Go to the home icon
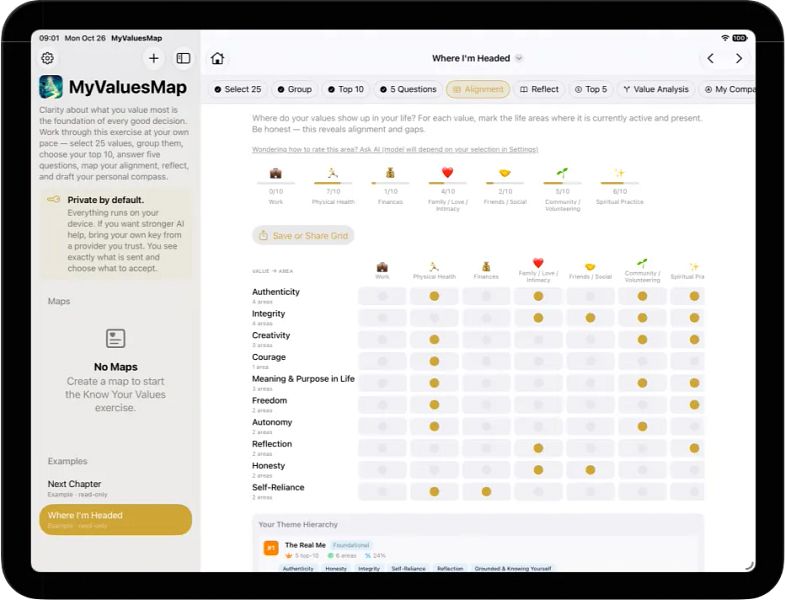Viewport: 786px width, 600px height. (x=218, y=58)
